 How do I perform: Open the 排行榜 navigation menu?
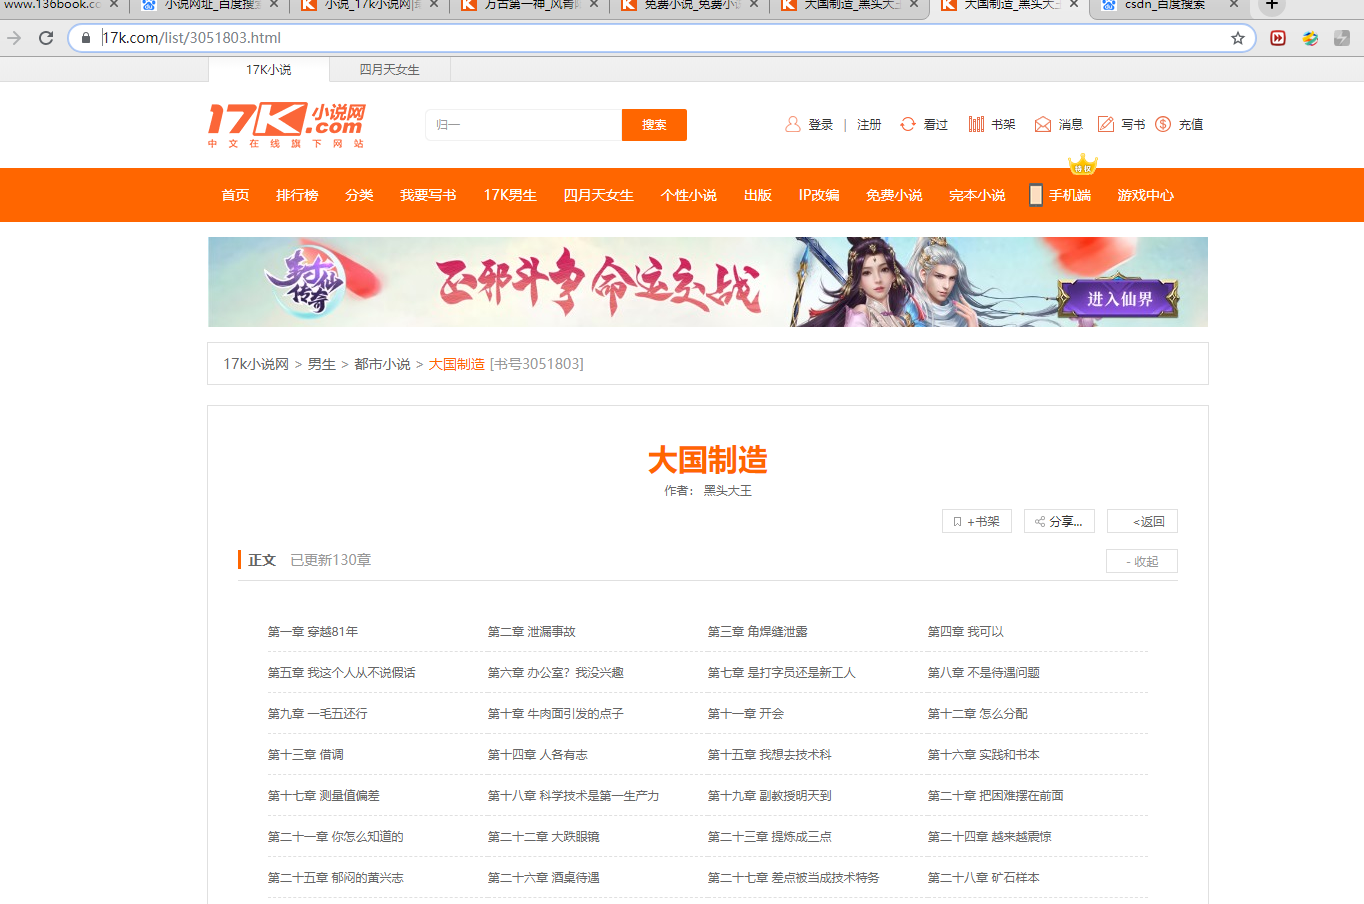click(x=296, y=195)
